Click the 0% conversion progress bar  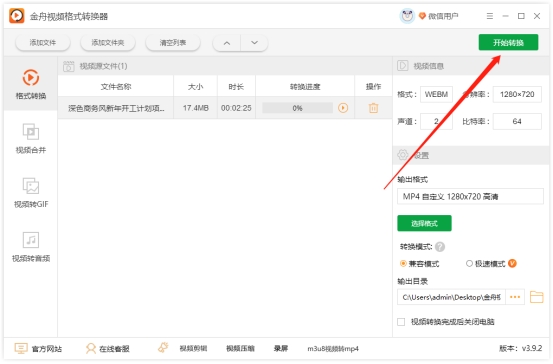coord(297,108)
